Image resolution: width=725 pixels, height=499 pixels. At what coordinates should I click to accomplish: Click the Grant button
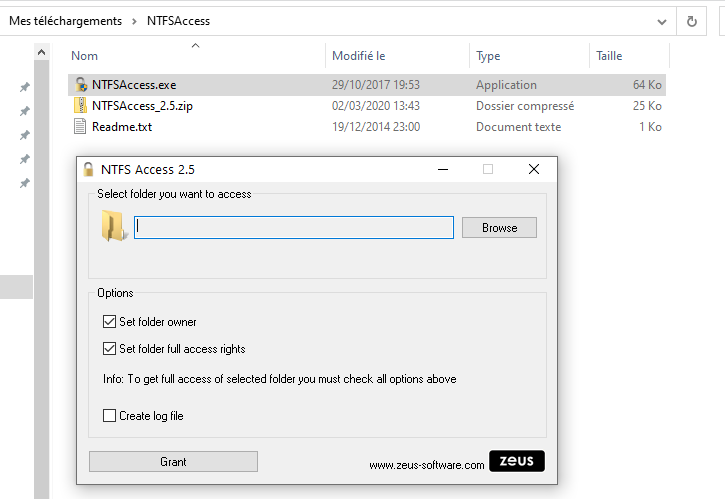click(173, 462)
